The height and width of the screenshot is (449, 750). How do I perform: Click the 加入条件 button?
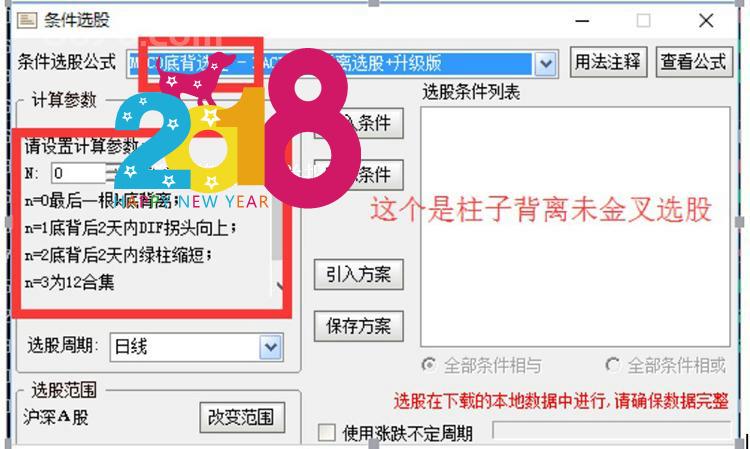tap(358, 123)
